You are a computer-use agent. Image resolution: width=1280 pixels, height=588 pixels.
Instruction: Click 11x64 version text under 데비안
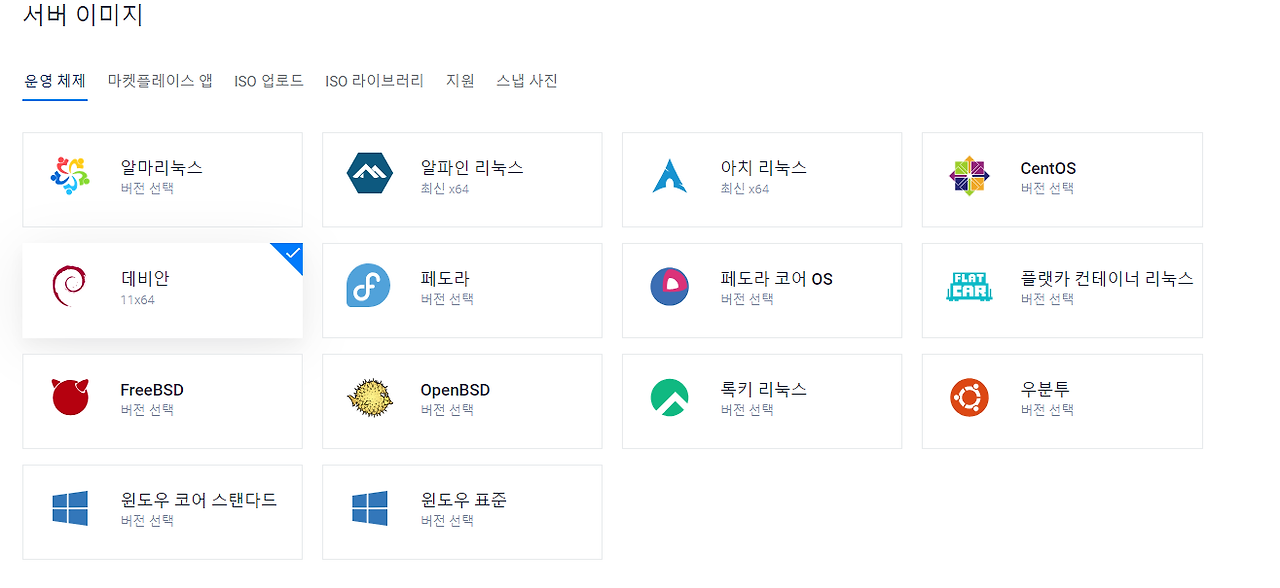click(137, 299)
